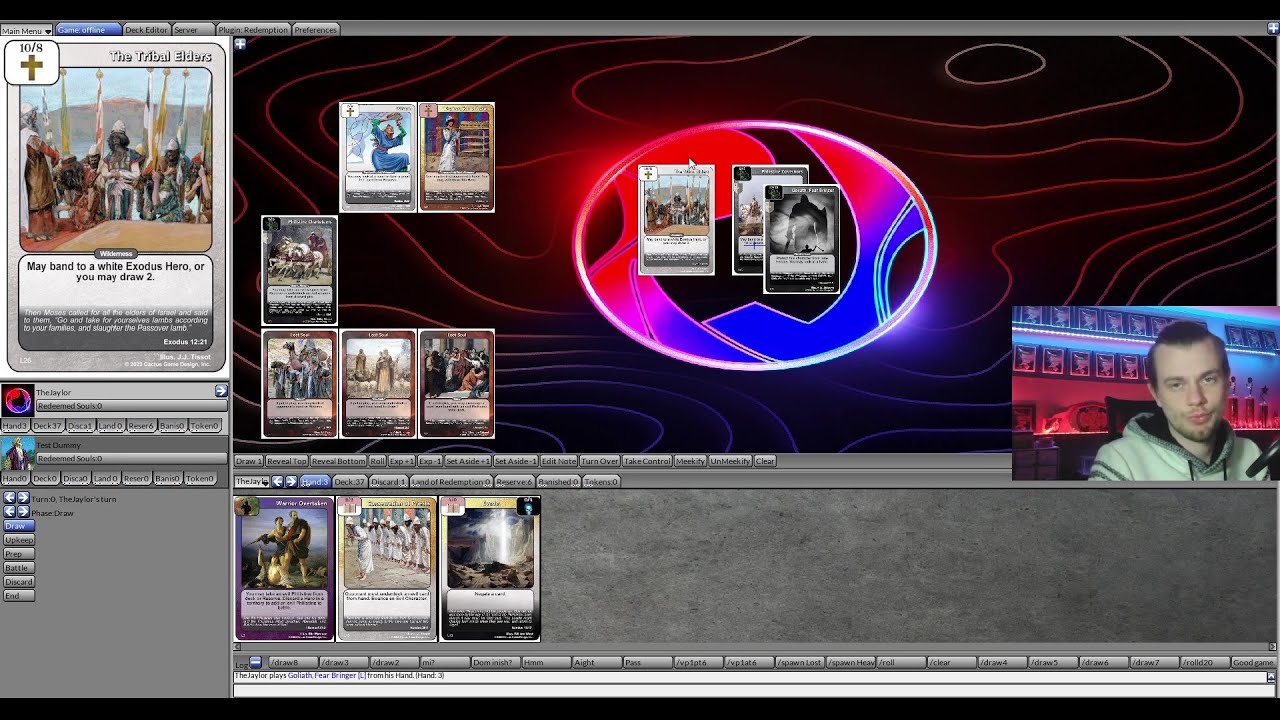Image resolution: width=1280 pixels, height=720 pixels.
Task: Select the Battle phase
Action: [x=18, y=568]
